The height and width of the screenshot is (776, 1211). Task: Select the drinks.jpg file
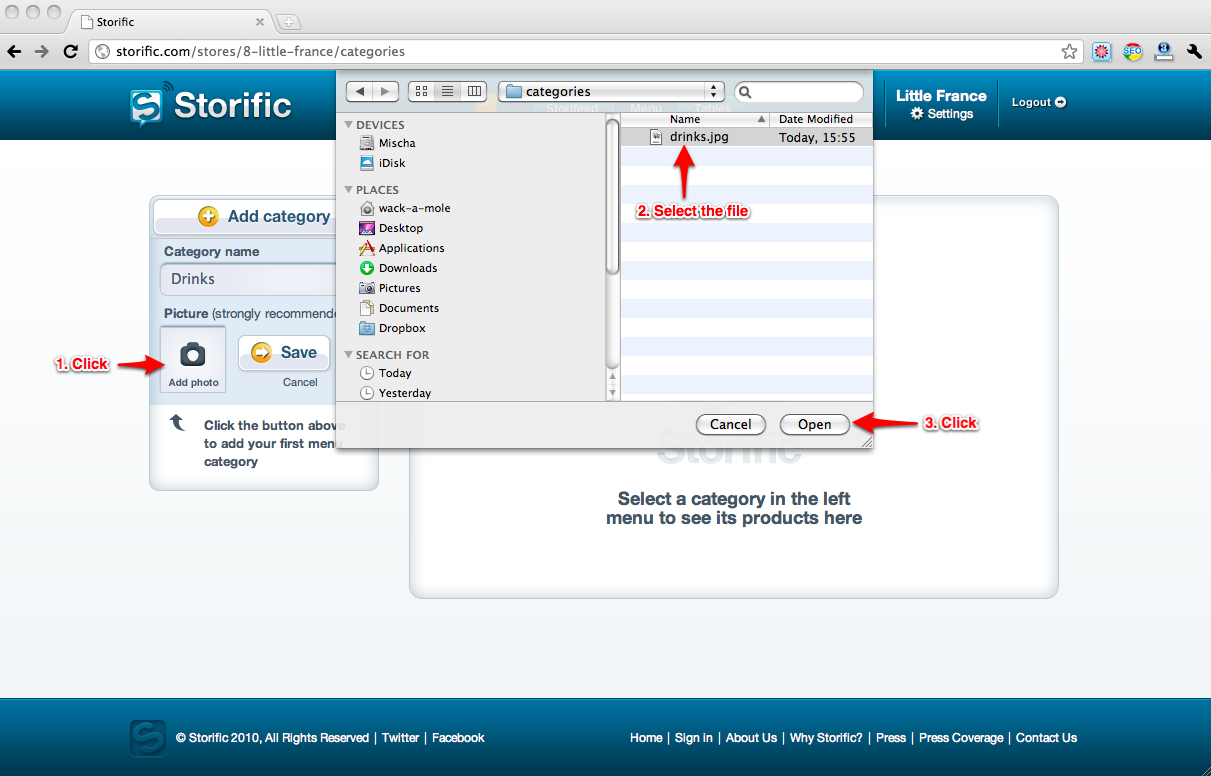(x=699, y=137)
